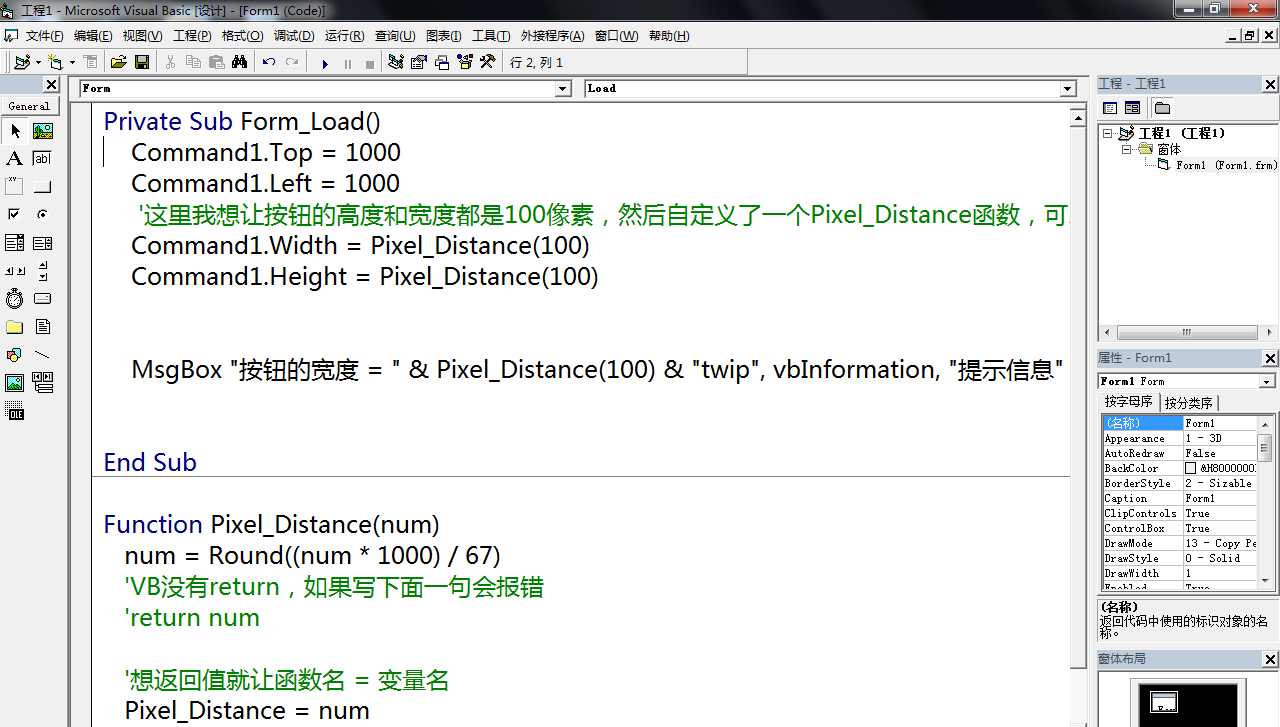Close the 属性 - Form1 properties panel

pyautogui.click(x=1270, y=358)
